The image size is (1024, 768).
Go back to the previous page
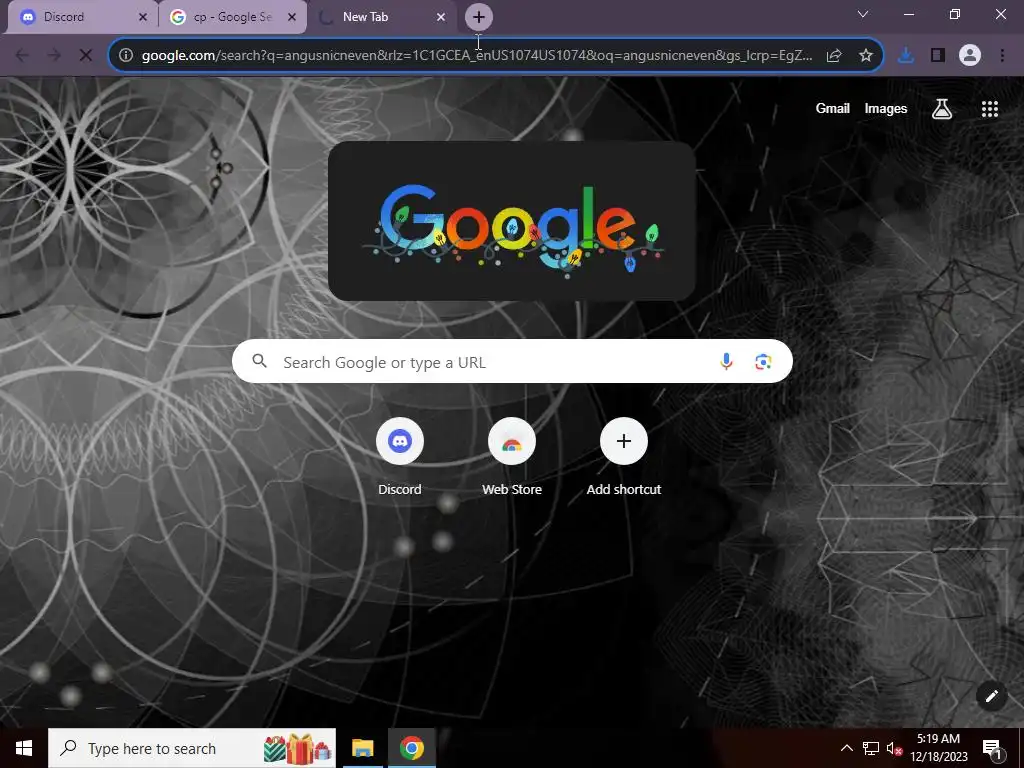click(22, 56)
